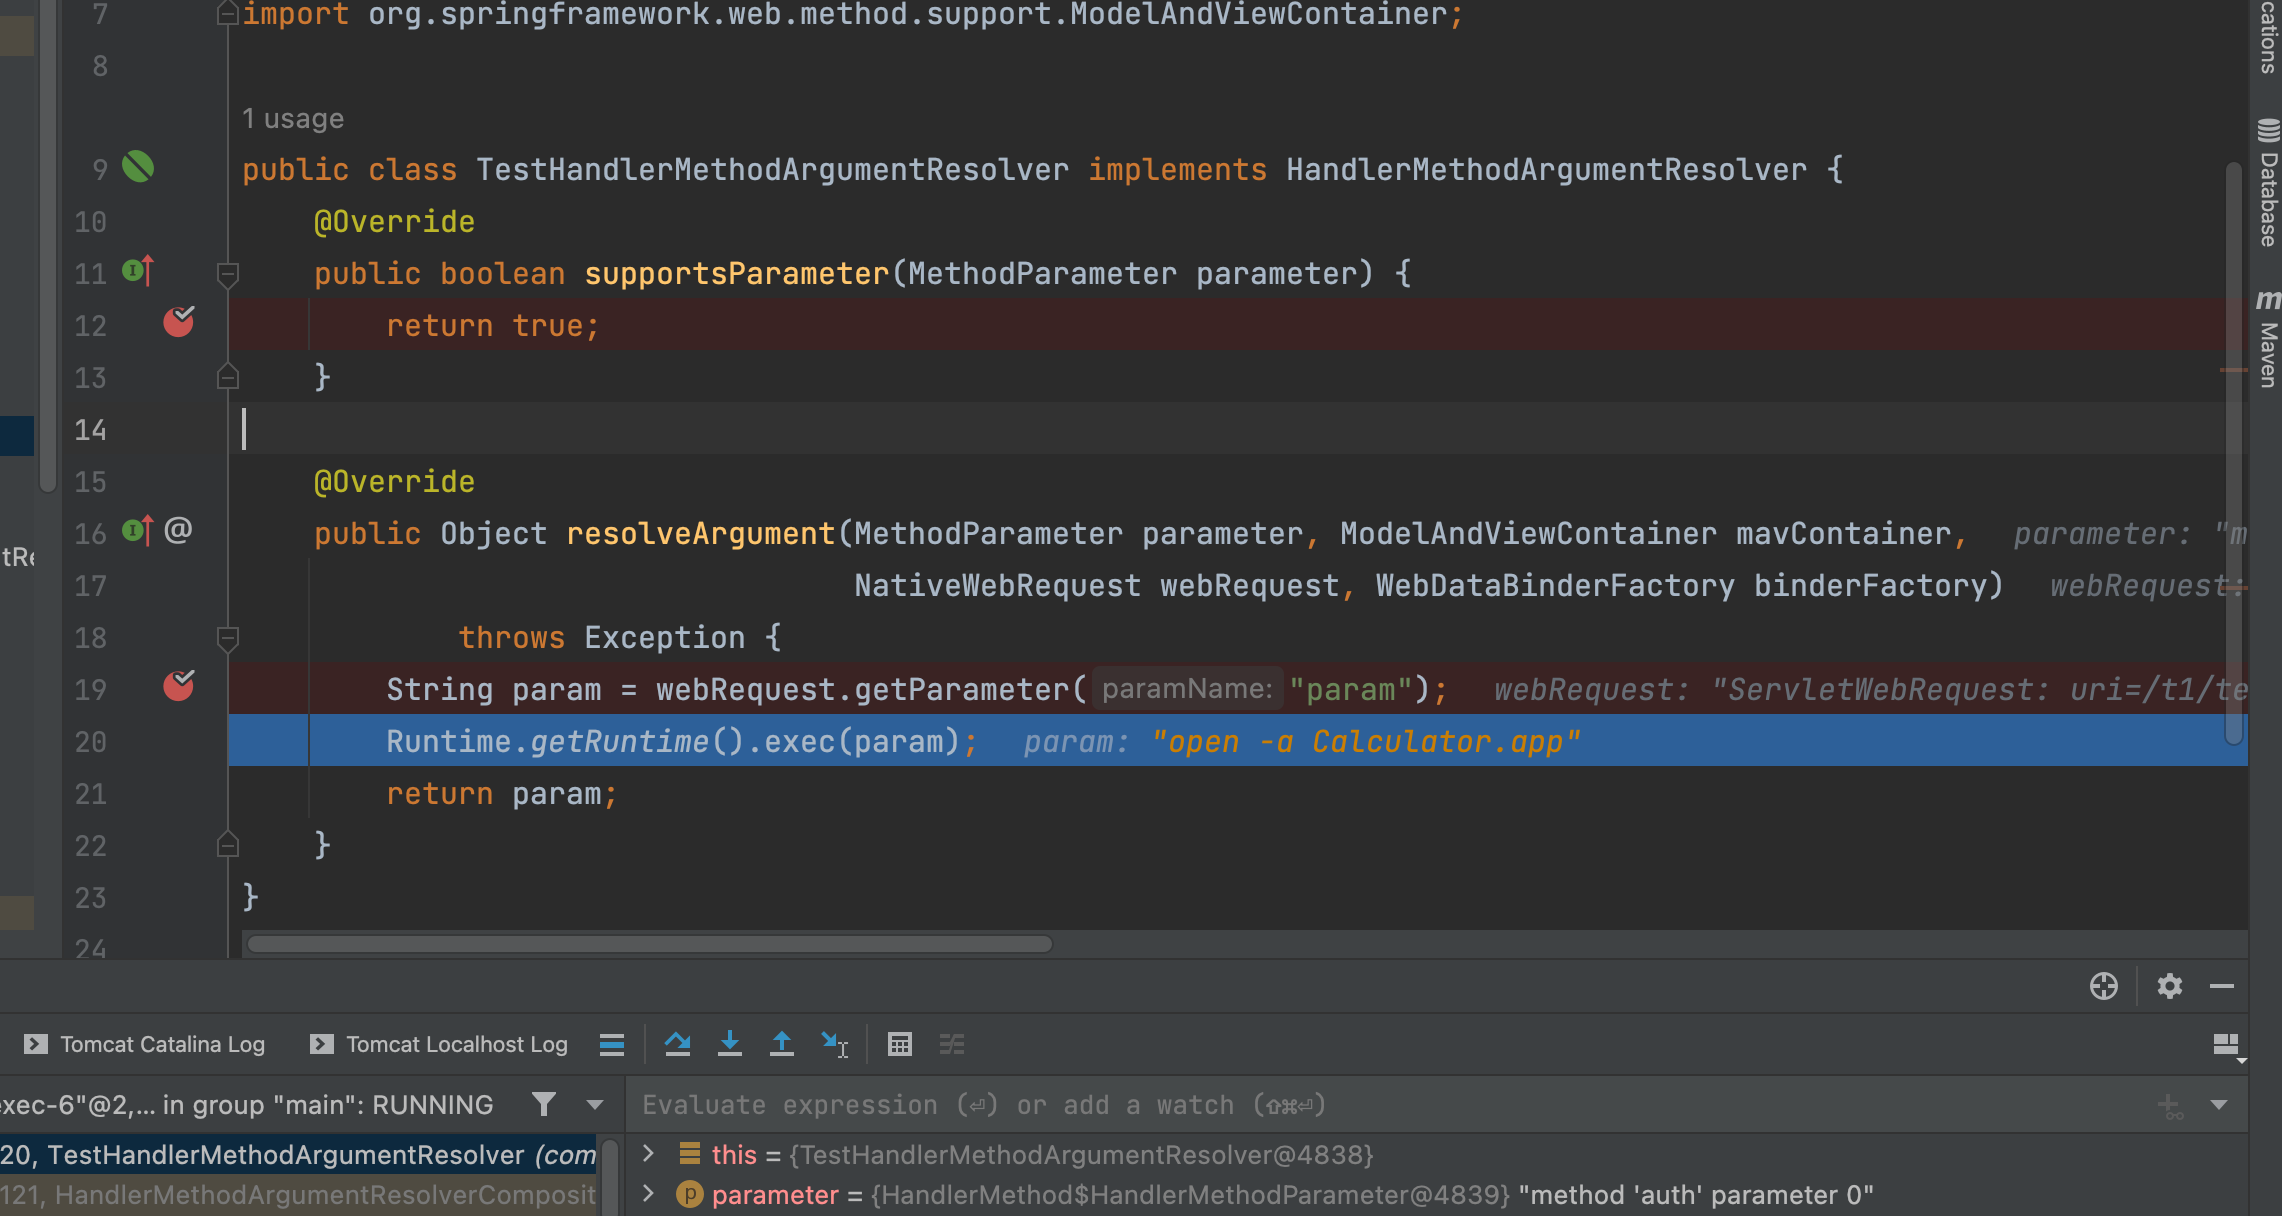Click the Step Into debugger icon

730,1044
